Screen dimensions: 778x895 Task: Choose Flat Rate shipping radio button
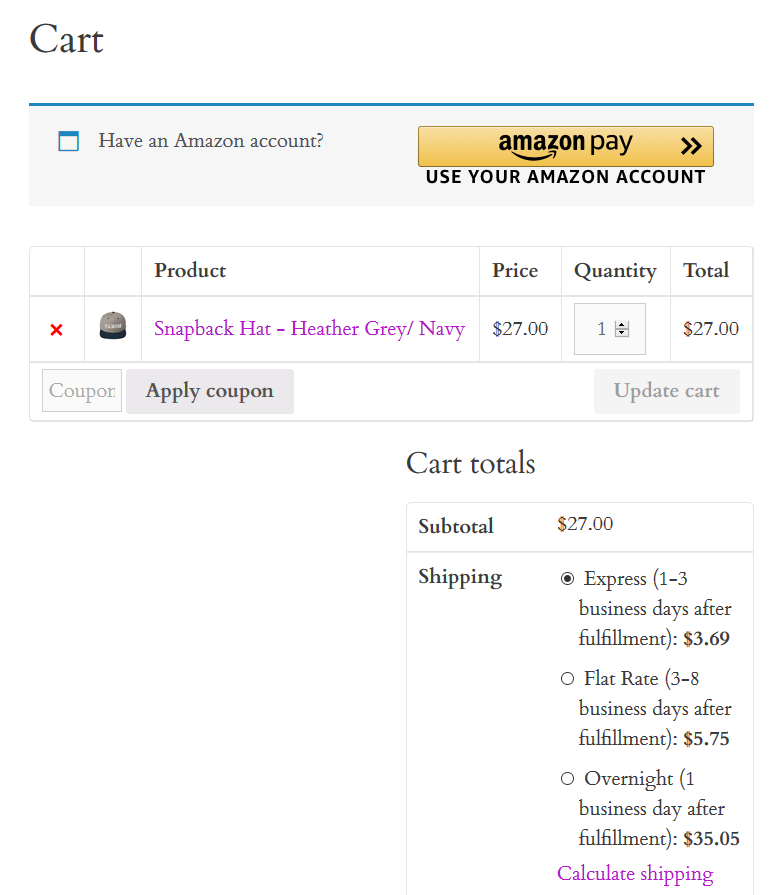pyautogui.click(x=567, y=679)
